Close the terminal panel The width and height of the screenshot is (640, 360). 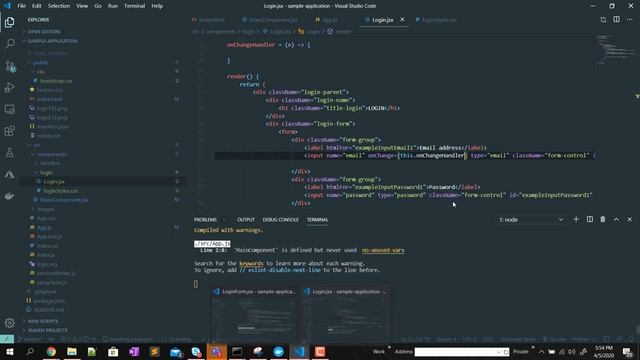(629, 219)
